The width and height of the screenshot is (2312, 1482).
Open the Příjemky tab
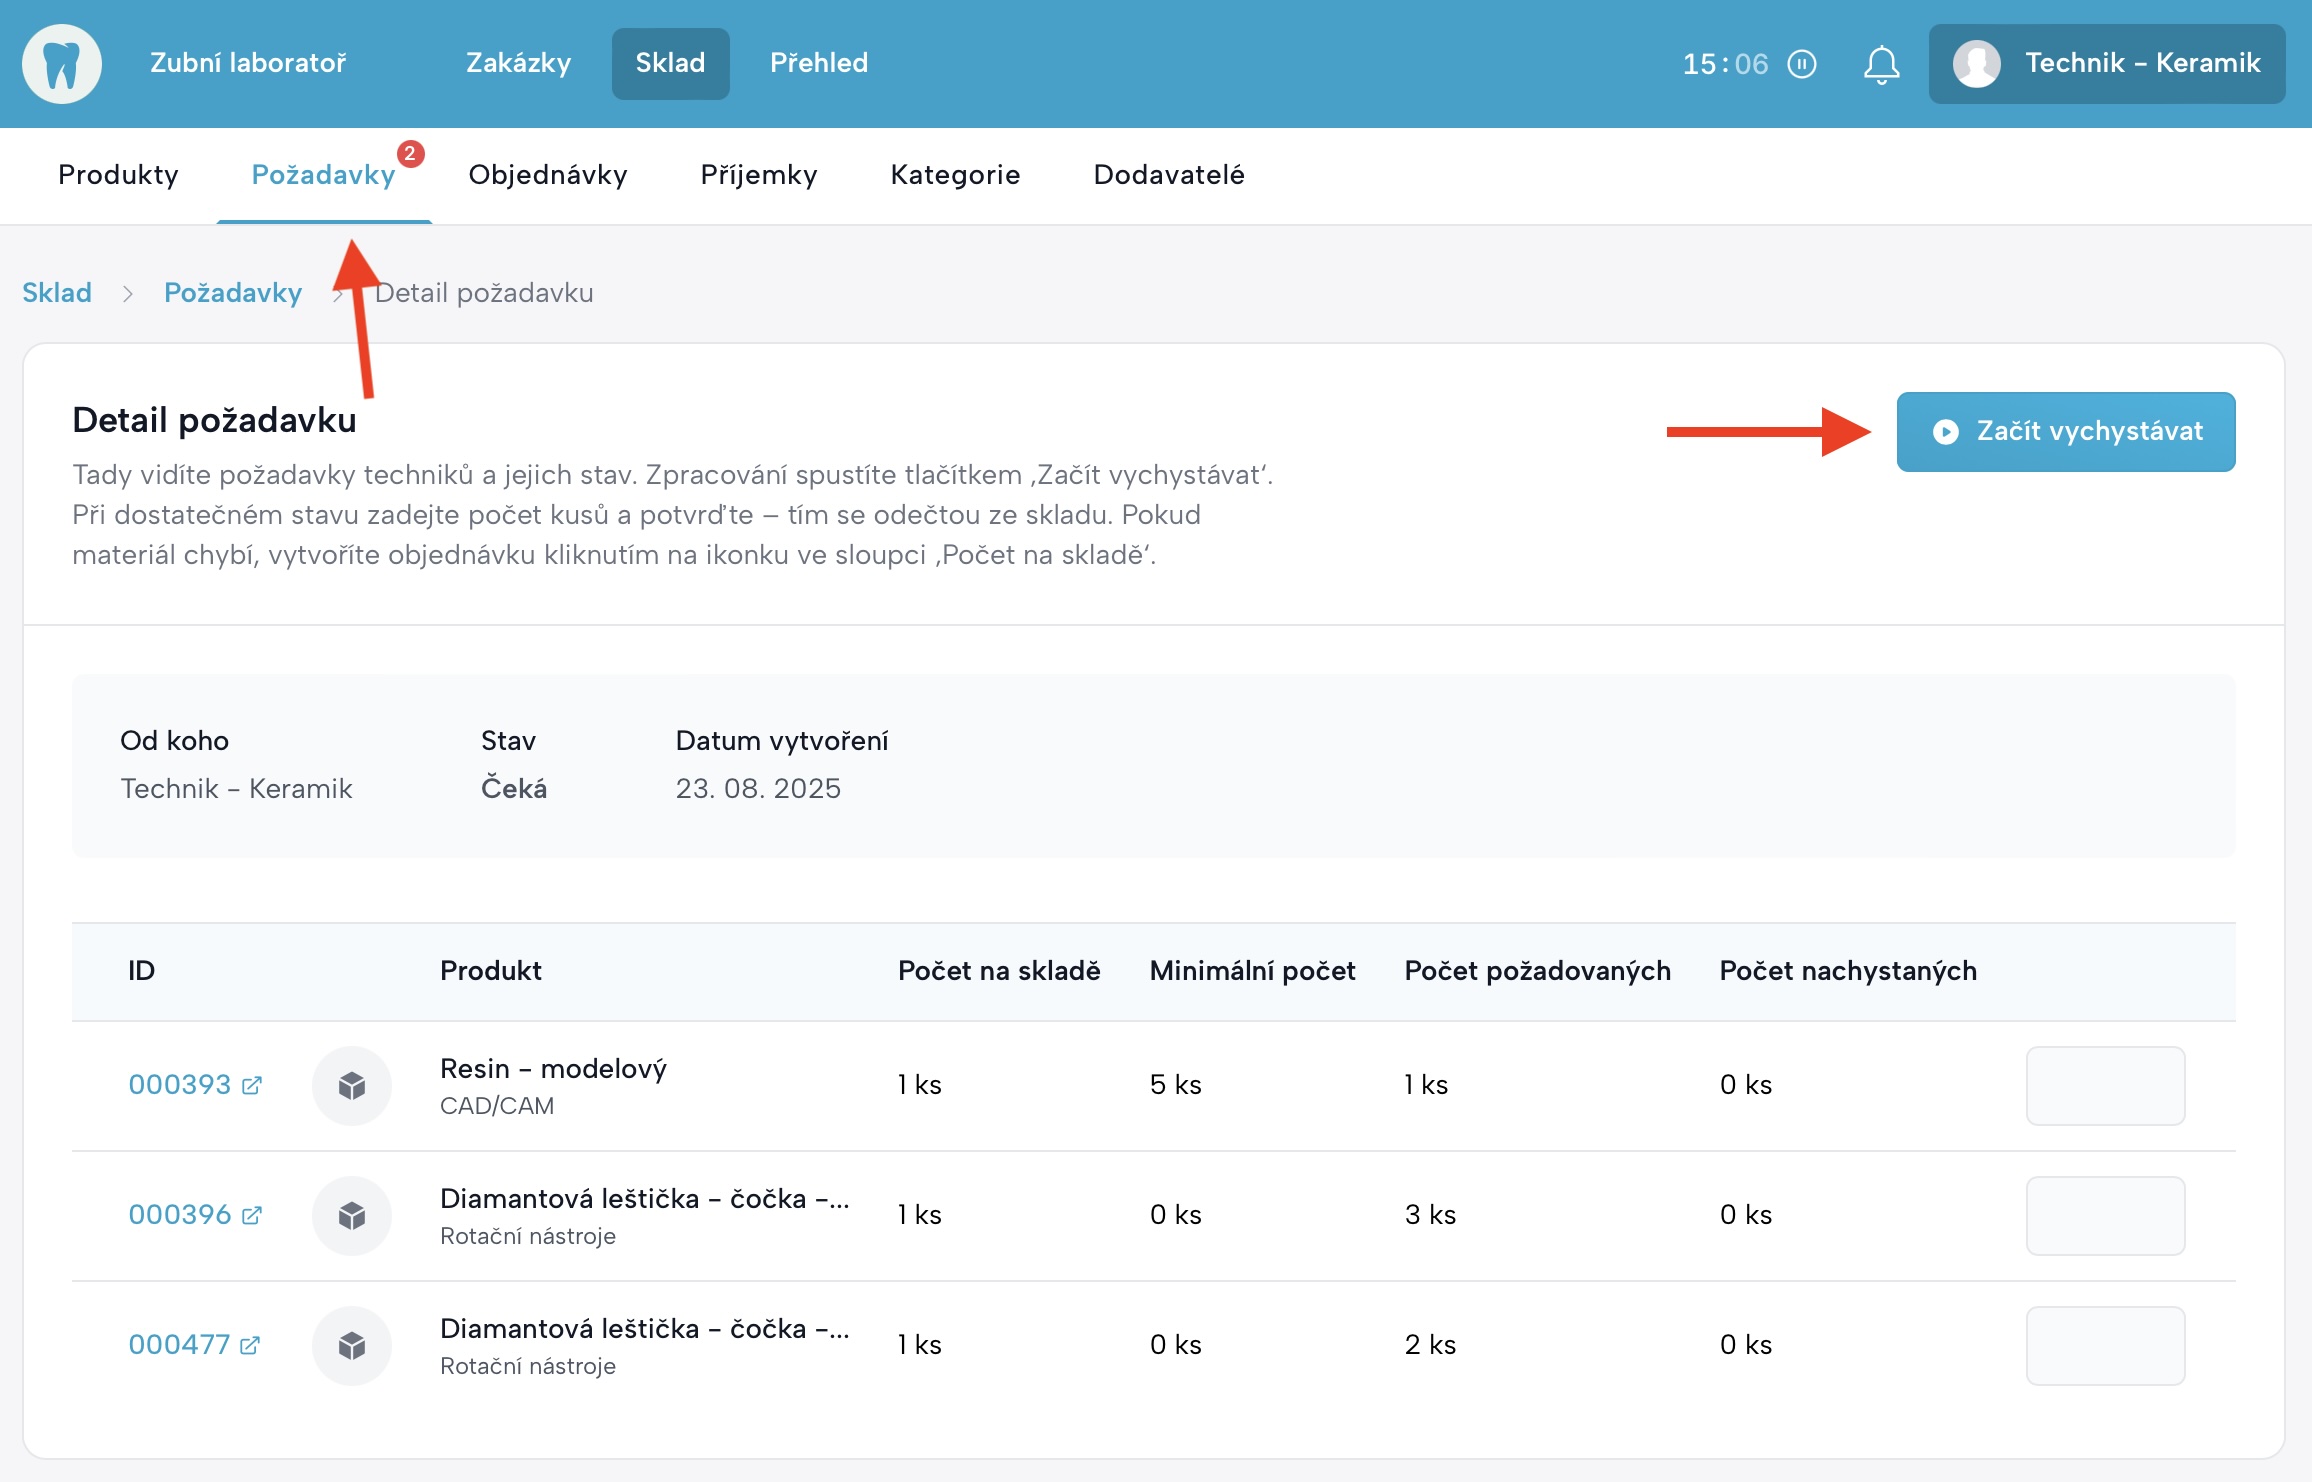(758, 175)
